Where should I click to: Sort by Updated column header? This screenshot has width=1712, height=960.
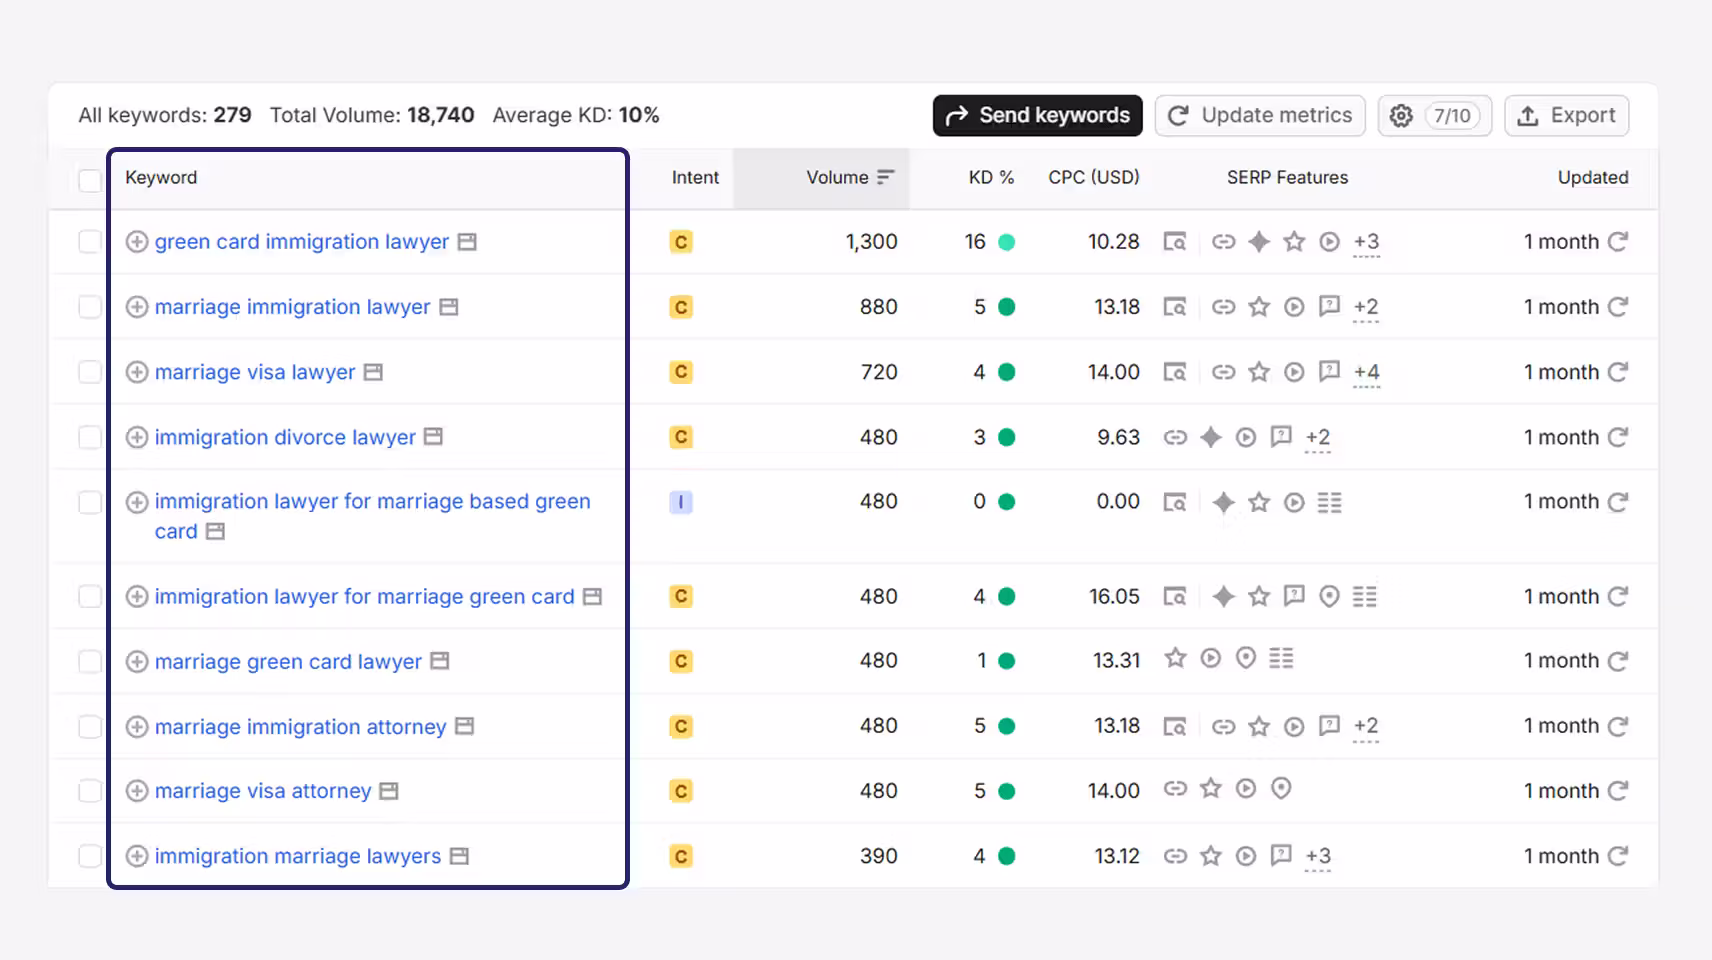coord(1593,177)
